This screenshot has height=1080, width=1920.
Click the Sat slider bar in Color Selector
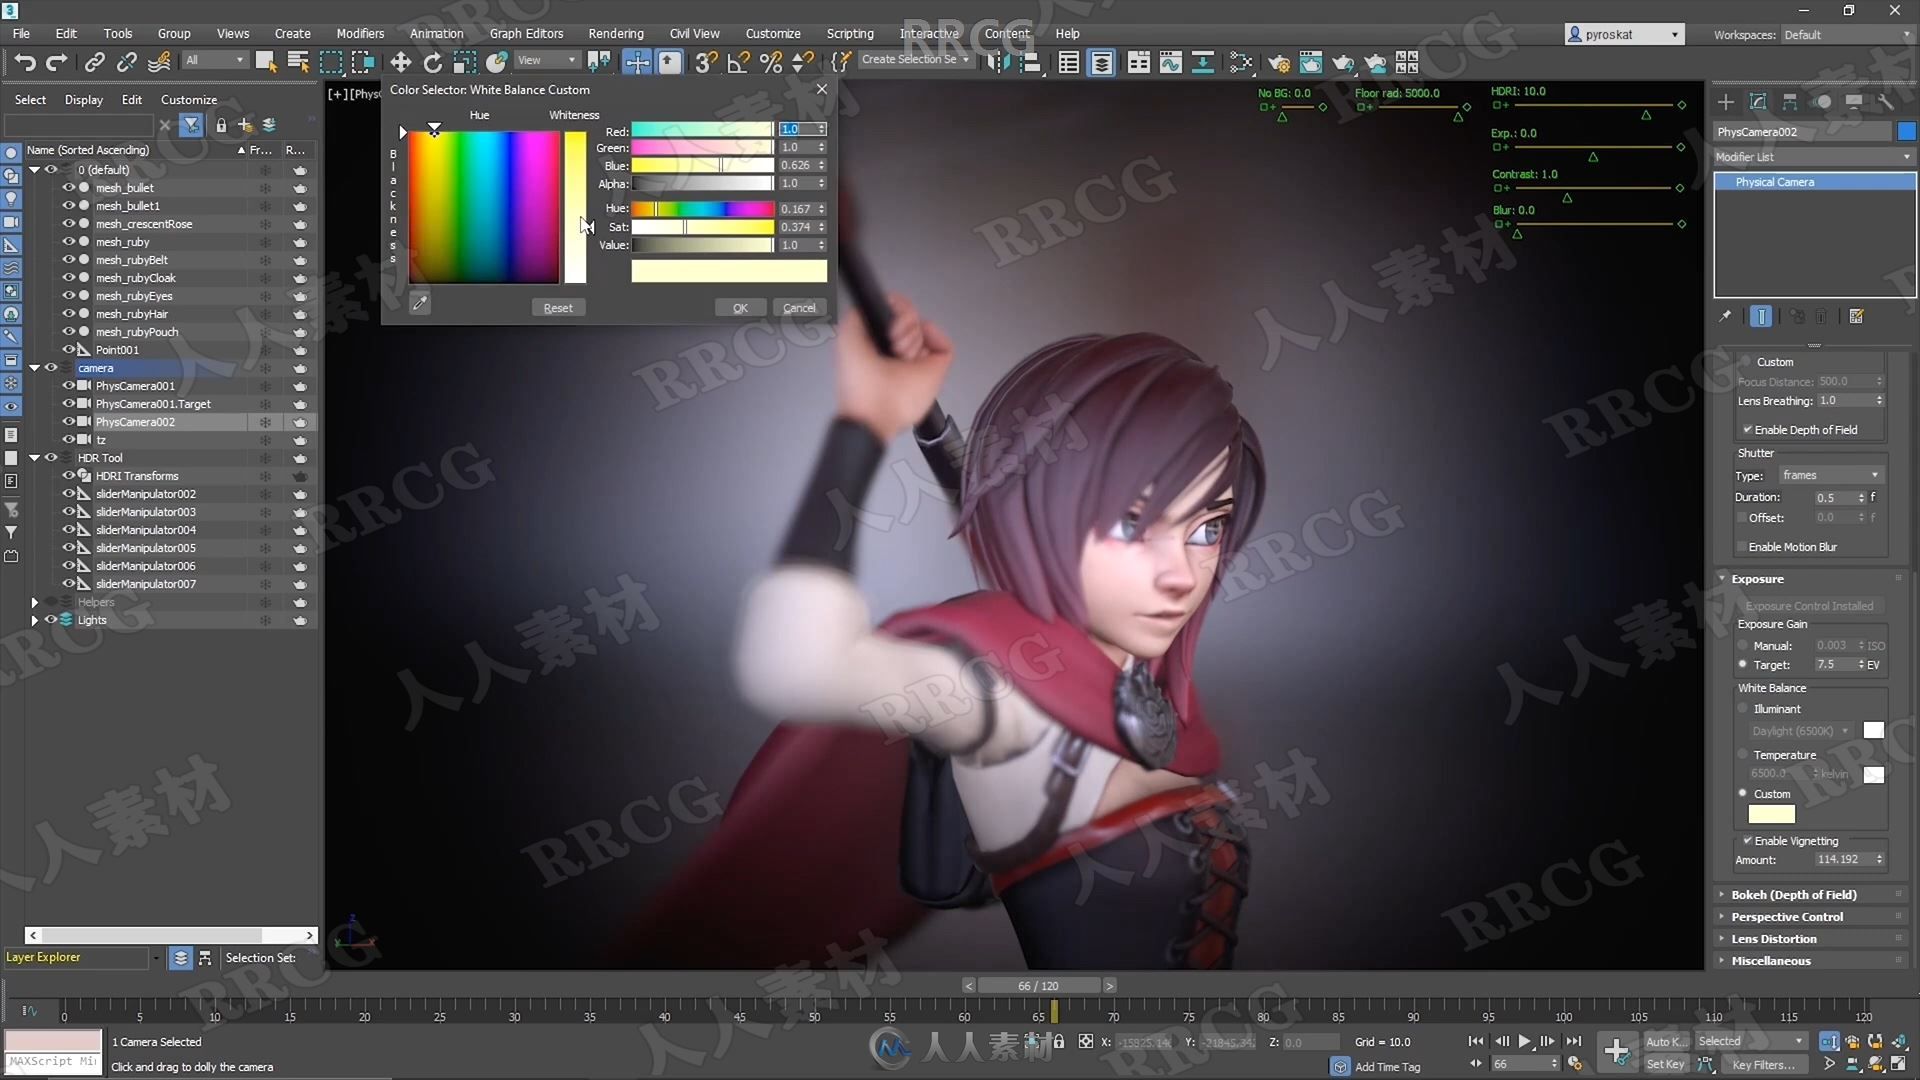702,227
